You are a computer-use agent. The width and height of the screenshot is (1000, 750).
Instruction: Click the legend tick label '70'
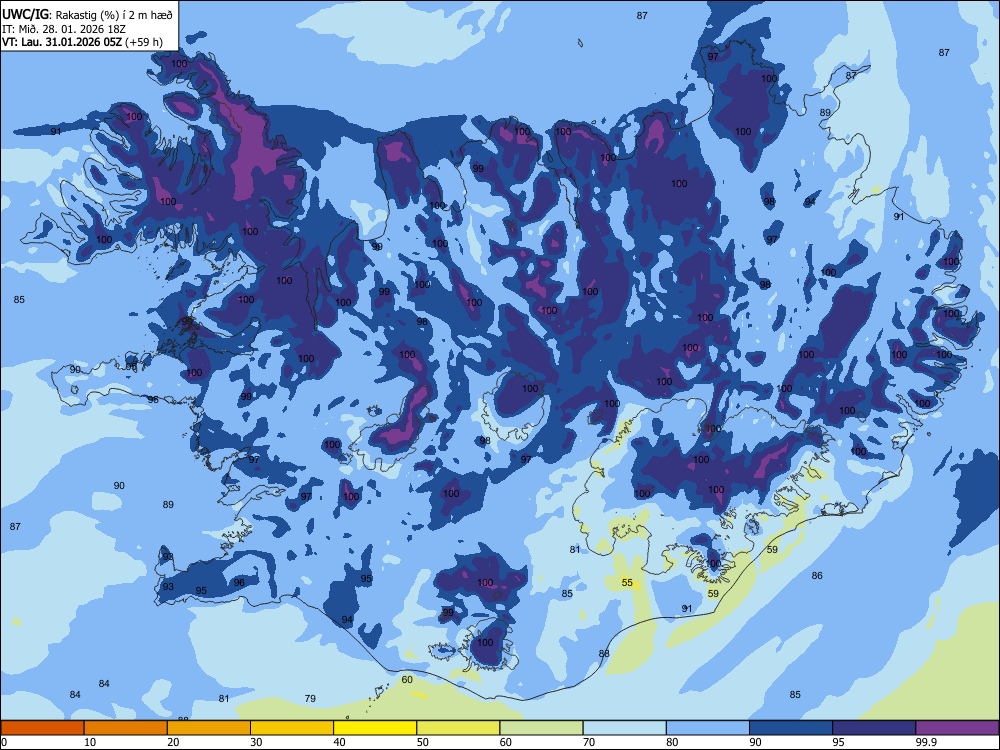[589, 742]
